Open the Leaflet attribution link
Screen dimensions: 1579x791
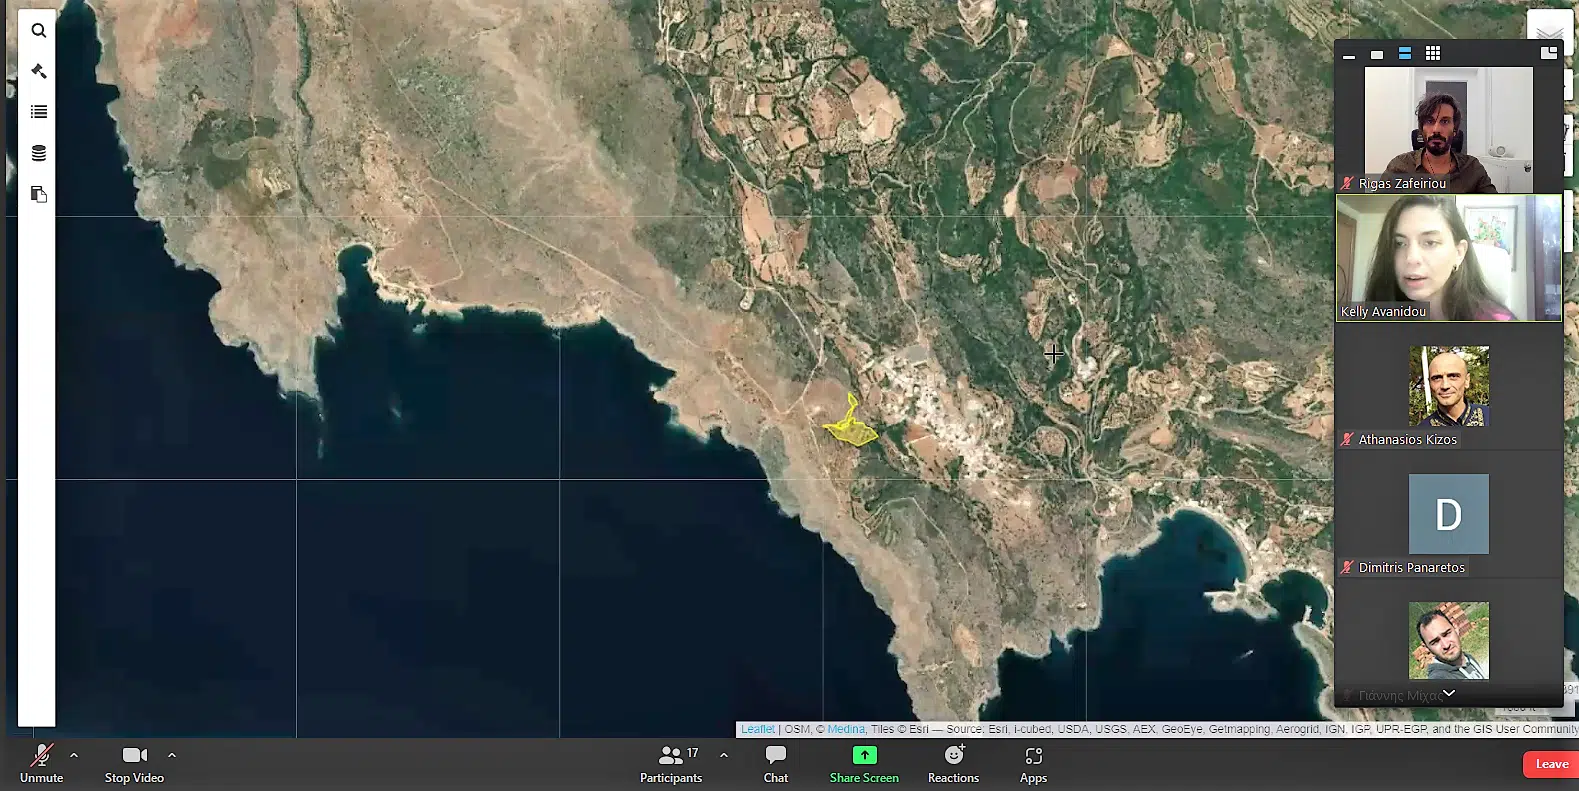pos(757,729)
